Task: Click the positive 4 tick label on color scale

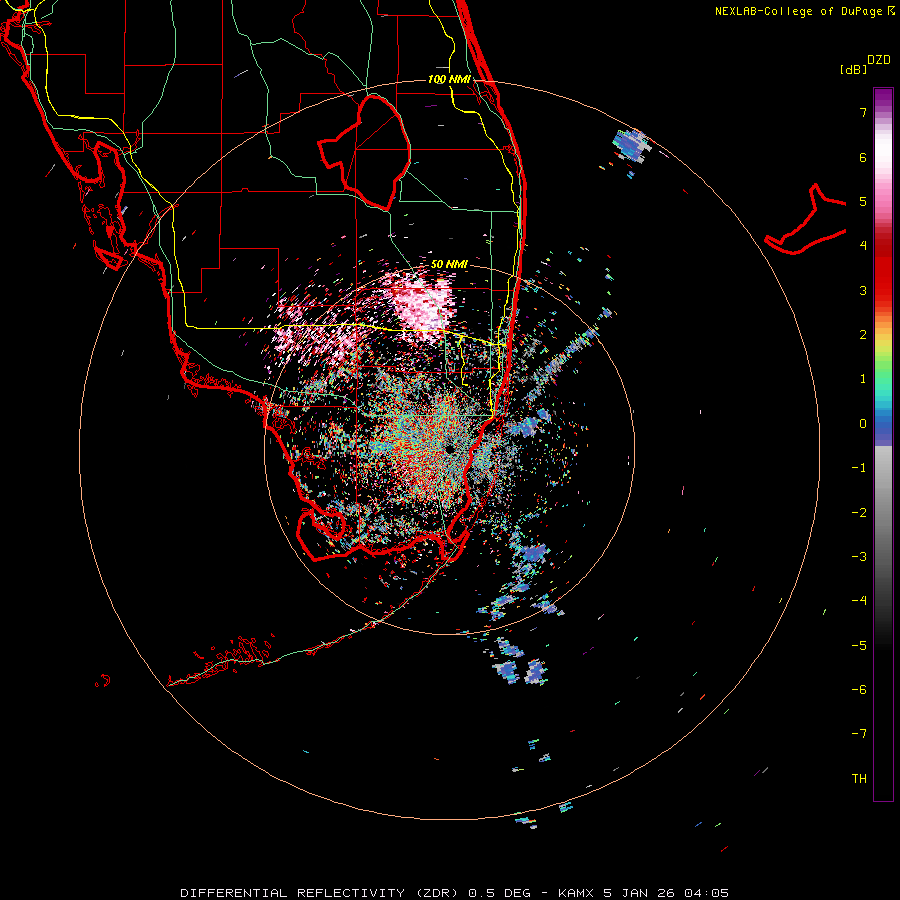Action: click(x=863, y=246)
